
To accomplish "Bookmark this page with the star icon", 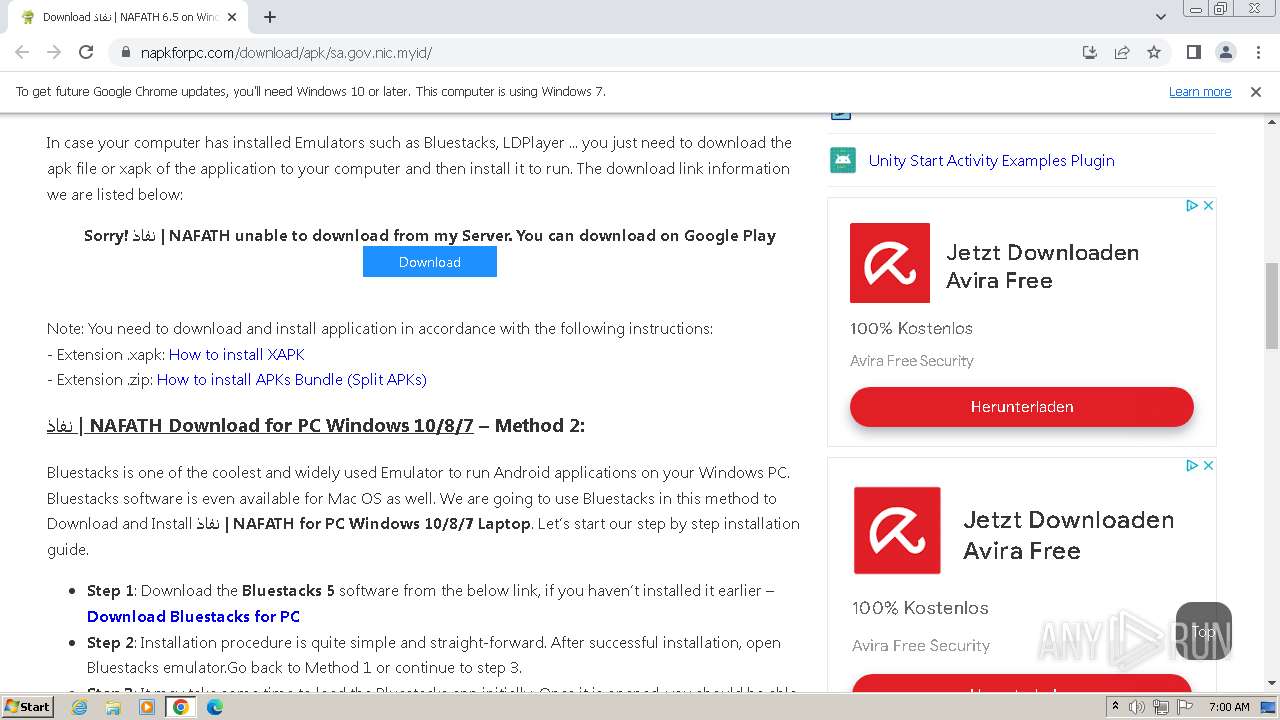I will click(x=1154, y=52).
